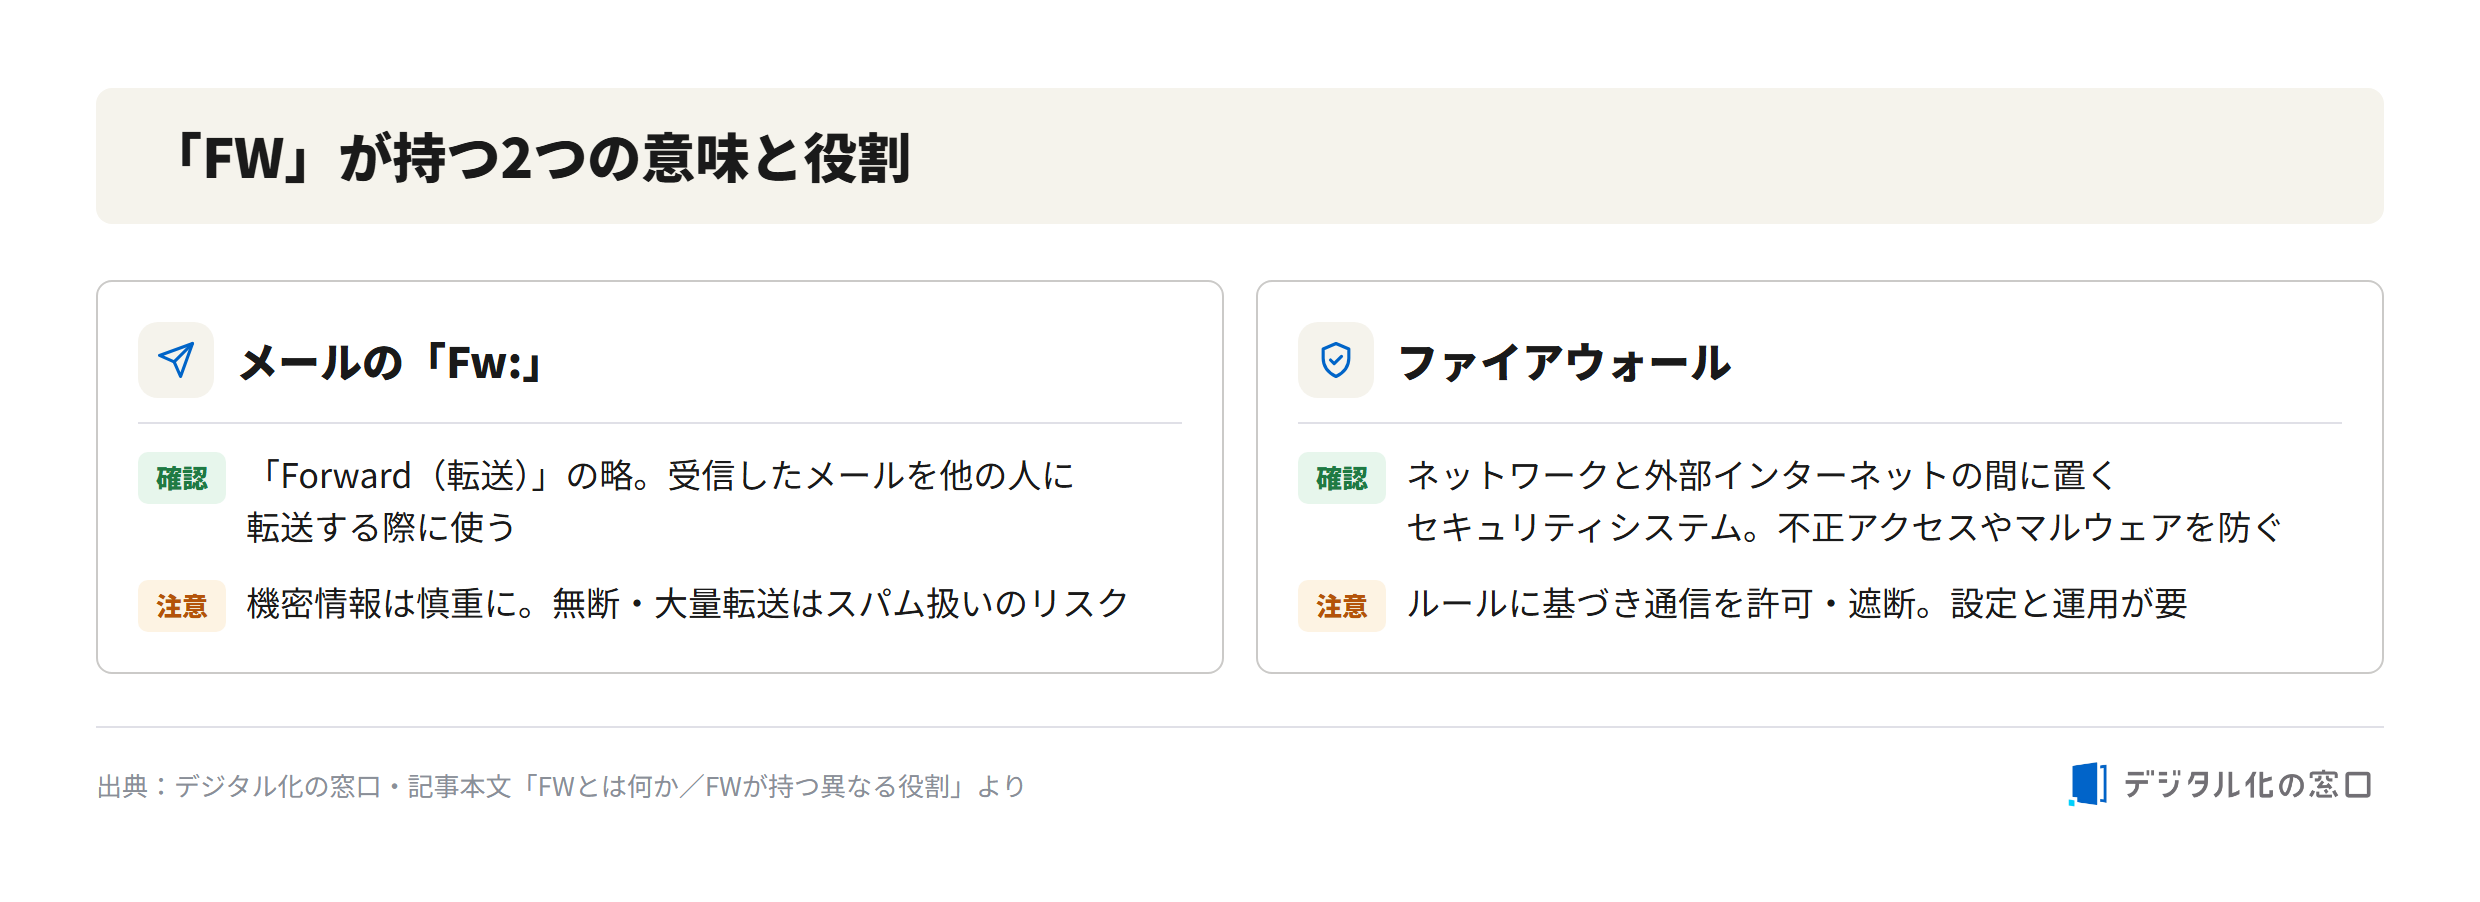Click the shield checkmark firewall icon

point(1336,360)
